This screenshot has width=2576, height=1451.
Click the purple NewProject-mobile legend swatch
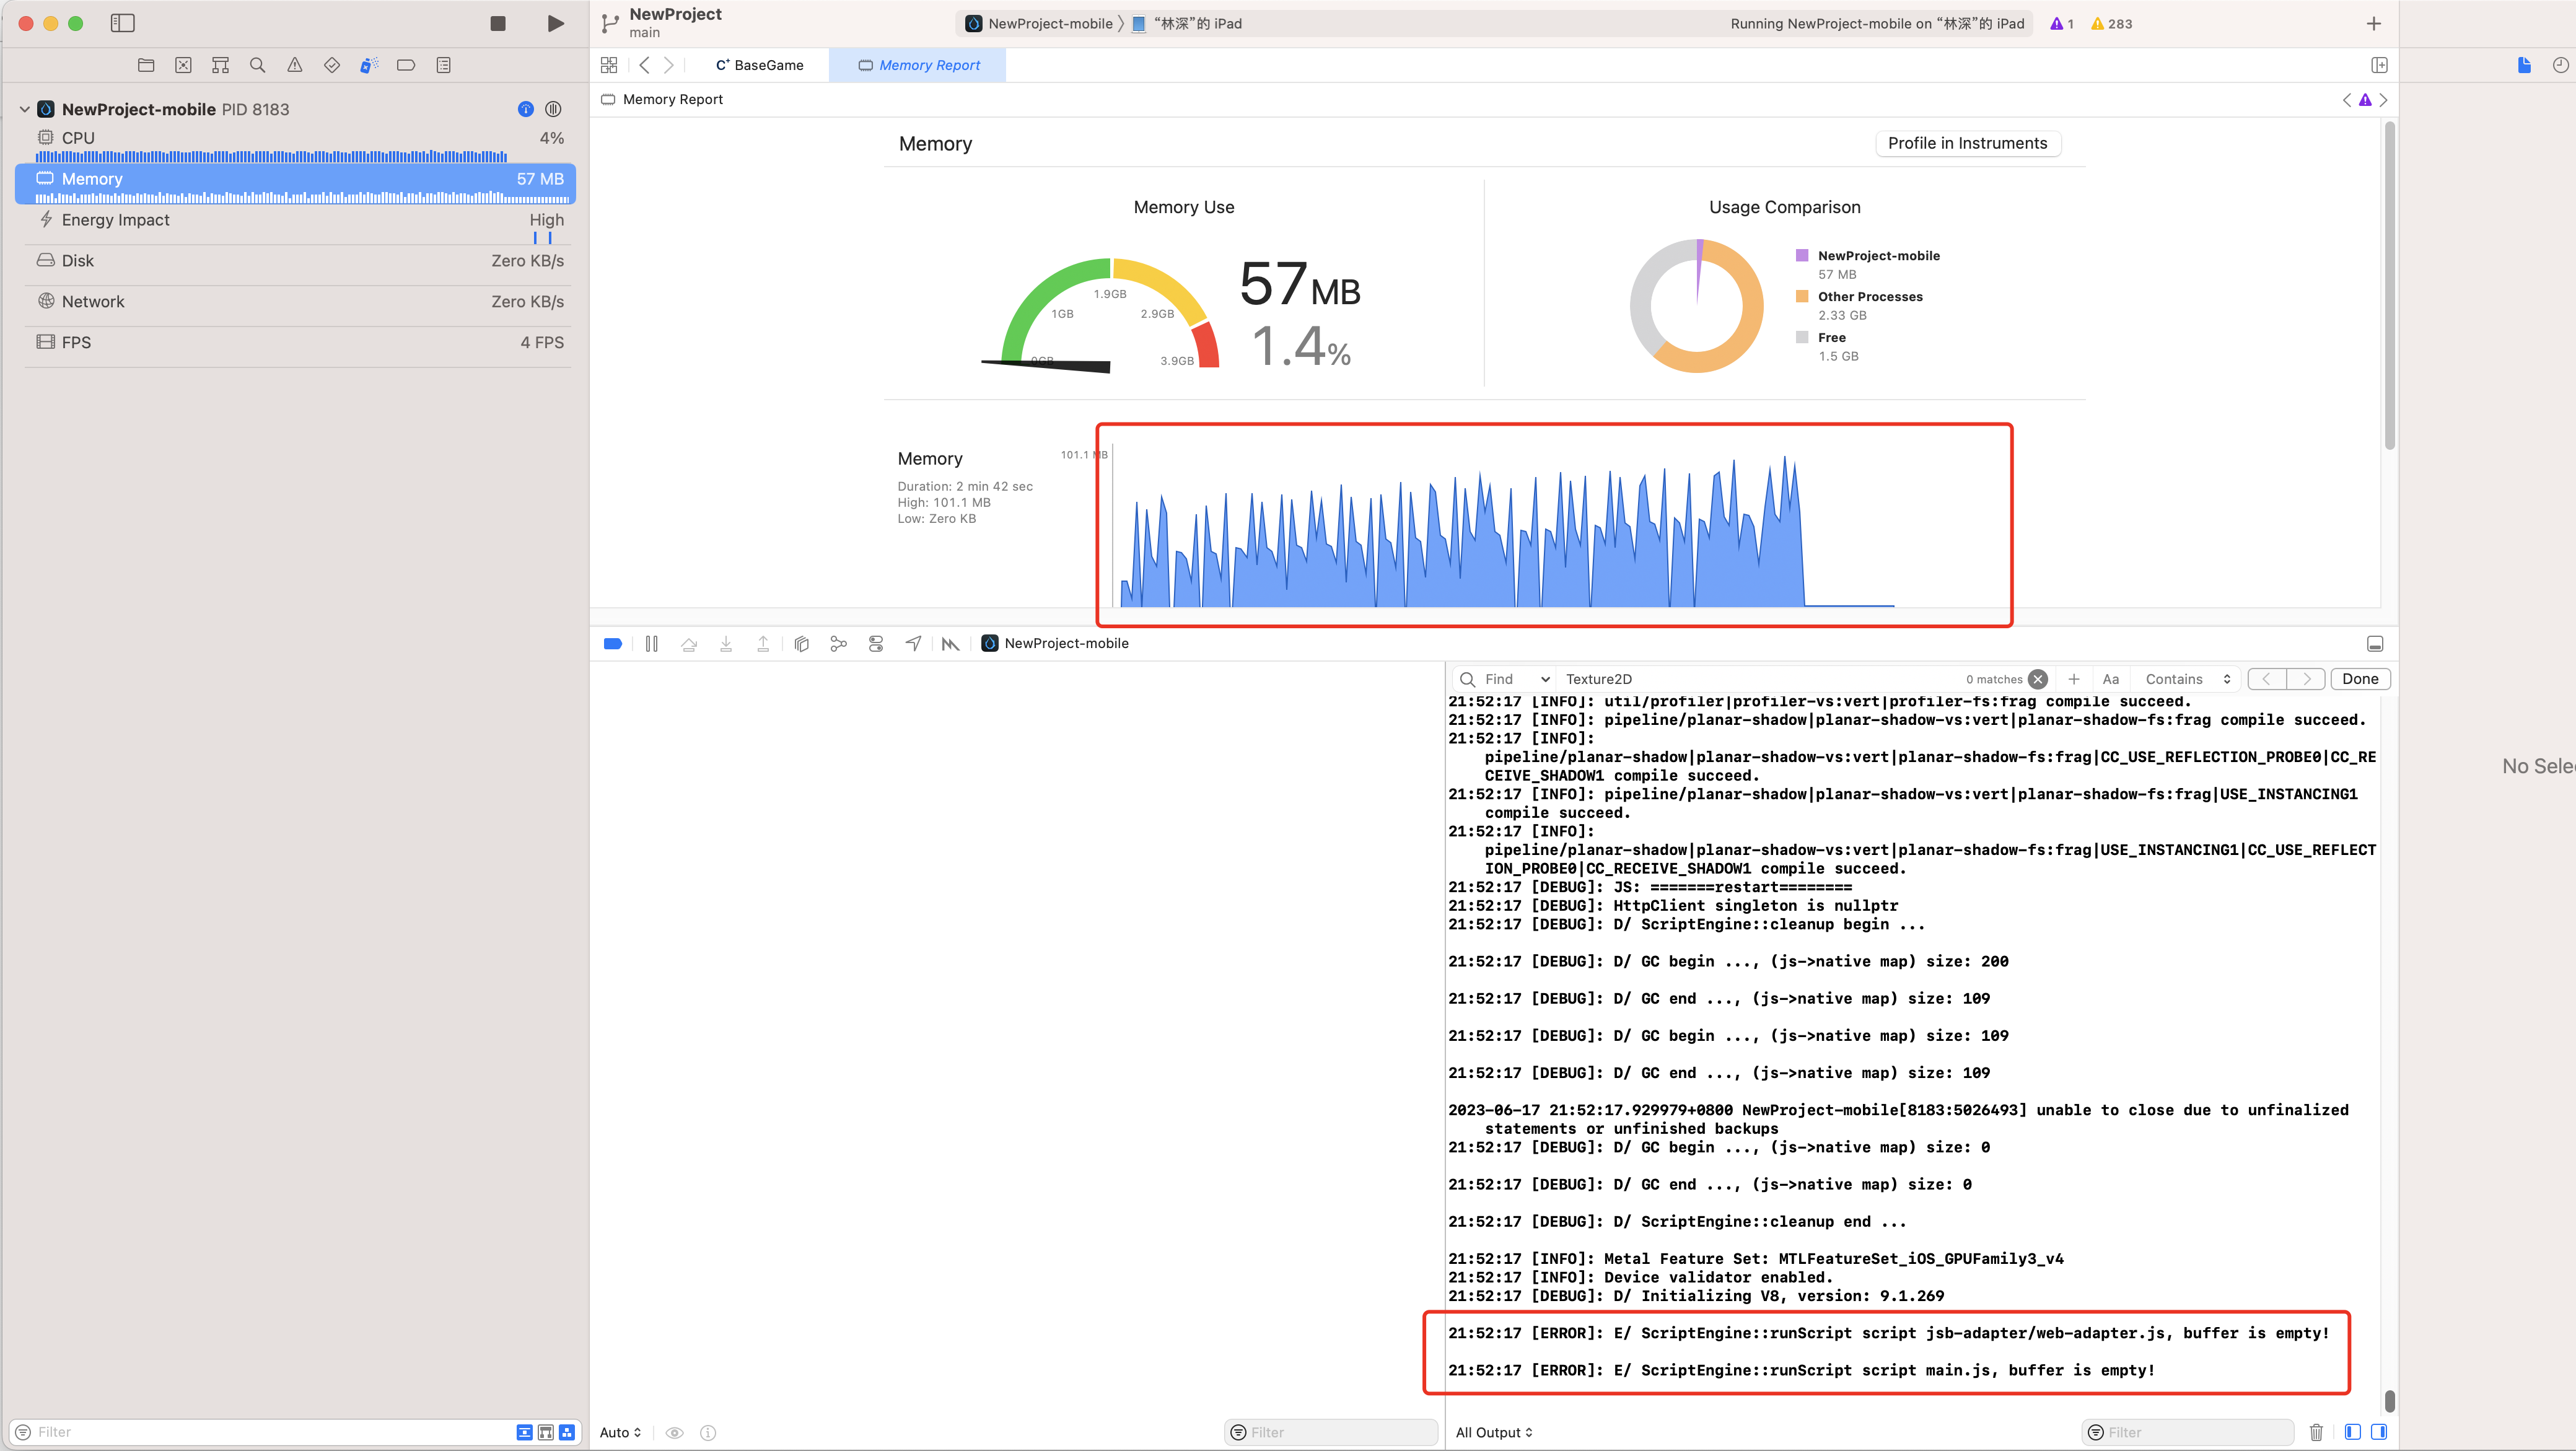click(x=1801, y=256)
